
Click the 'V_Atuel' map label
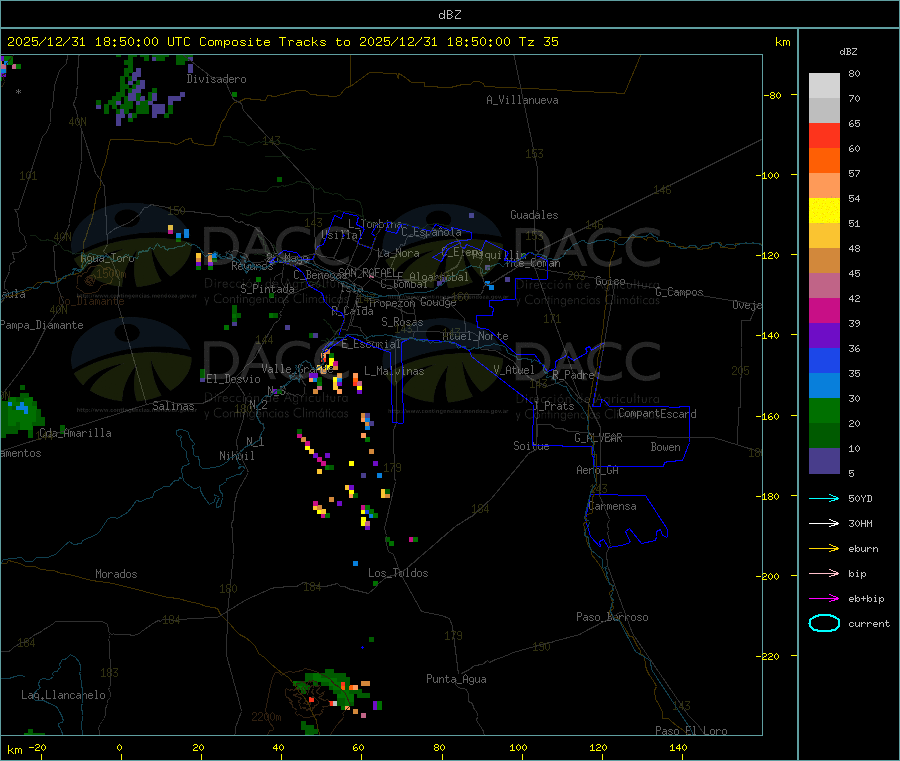tap(514, 370)
